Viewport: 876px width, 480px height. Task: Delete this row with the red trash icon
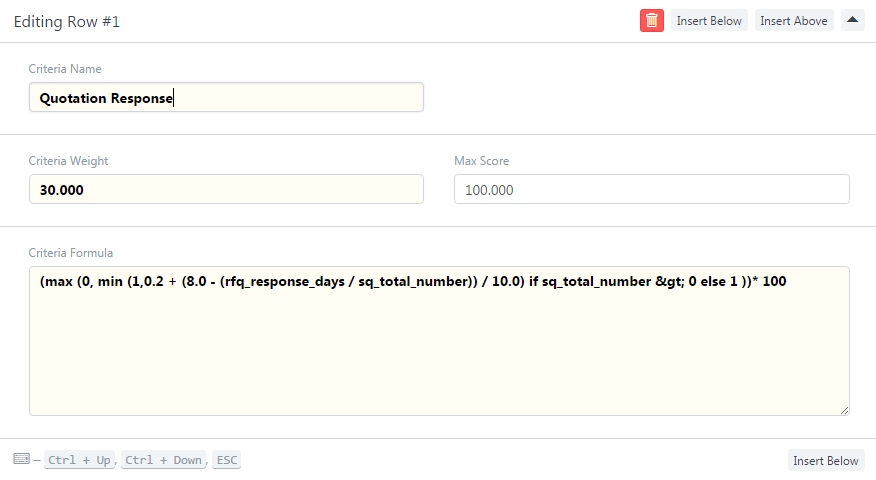point(651,20)
